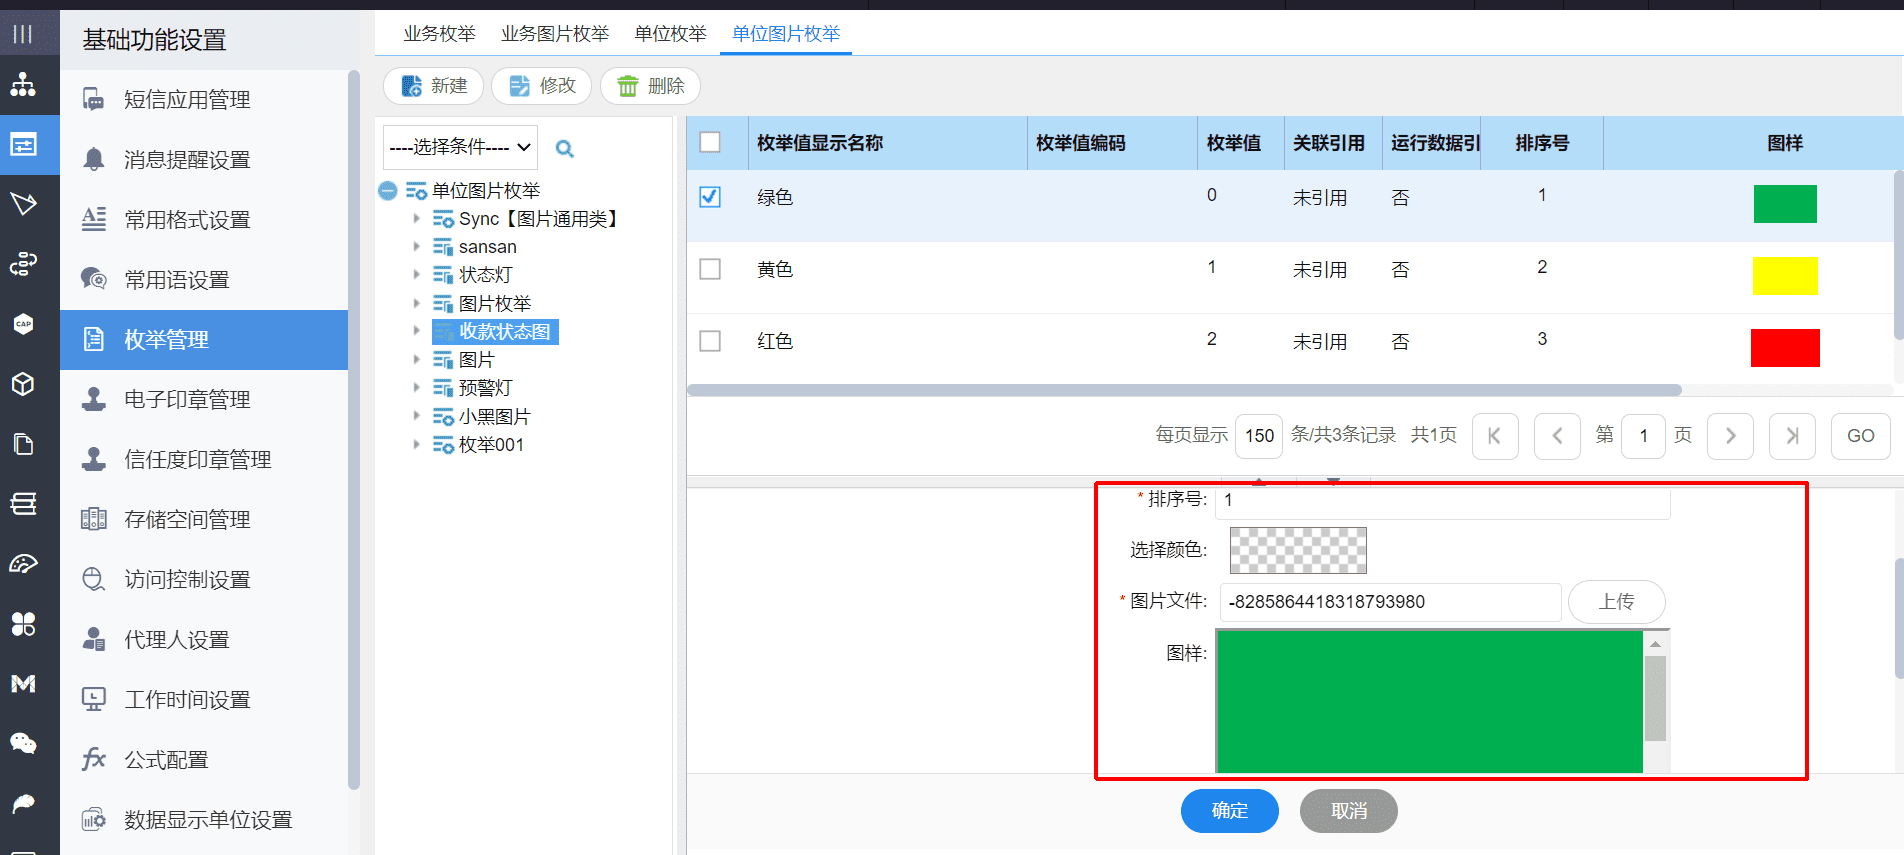The height and width of the screenshot is (855, 1904).
Task: Open the 选择颜色 color picker swatch
Action: pyautogui.click(x=1298, y=550)
